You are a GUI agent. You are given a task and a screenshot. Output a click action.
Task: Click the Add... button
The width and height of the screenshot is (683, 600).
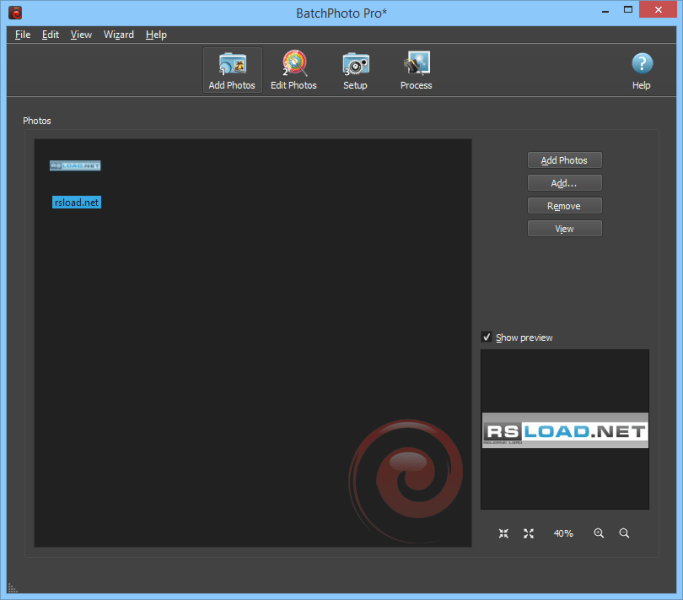click(x=565, y=183)
